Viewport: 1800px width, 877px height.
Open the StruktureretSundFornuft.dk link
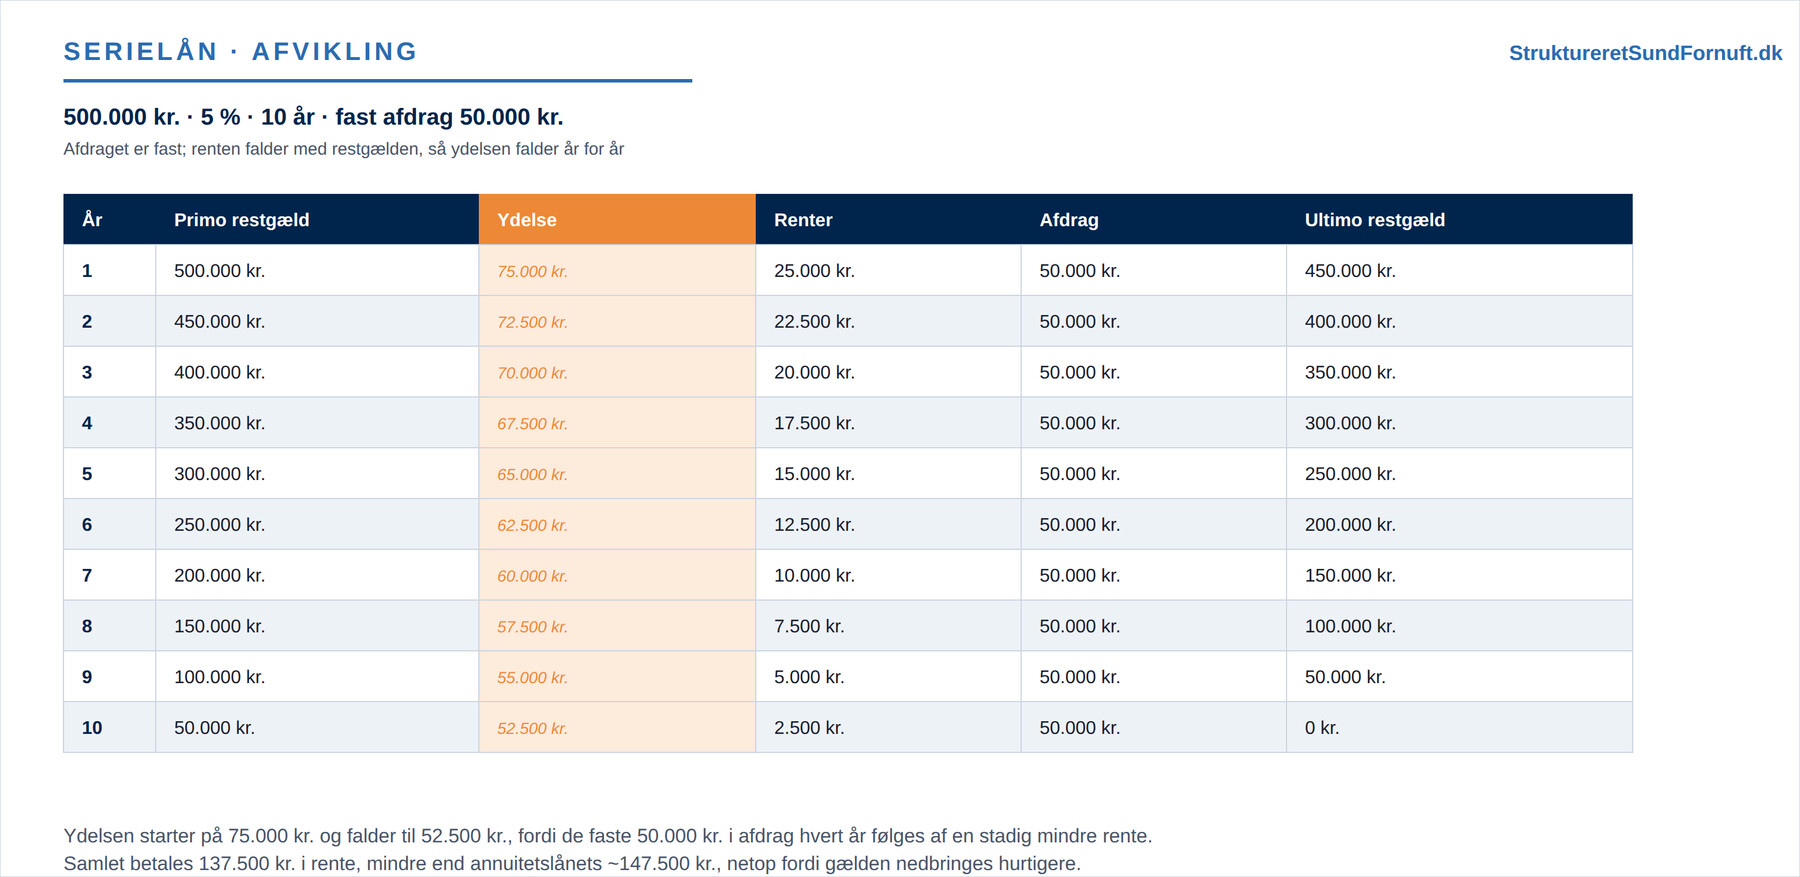(1645, 53)
